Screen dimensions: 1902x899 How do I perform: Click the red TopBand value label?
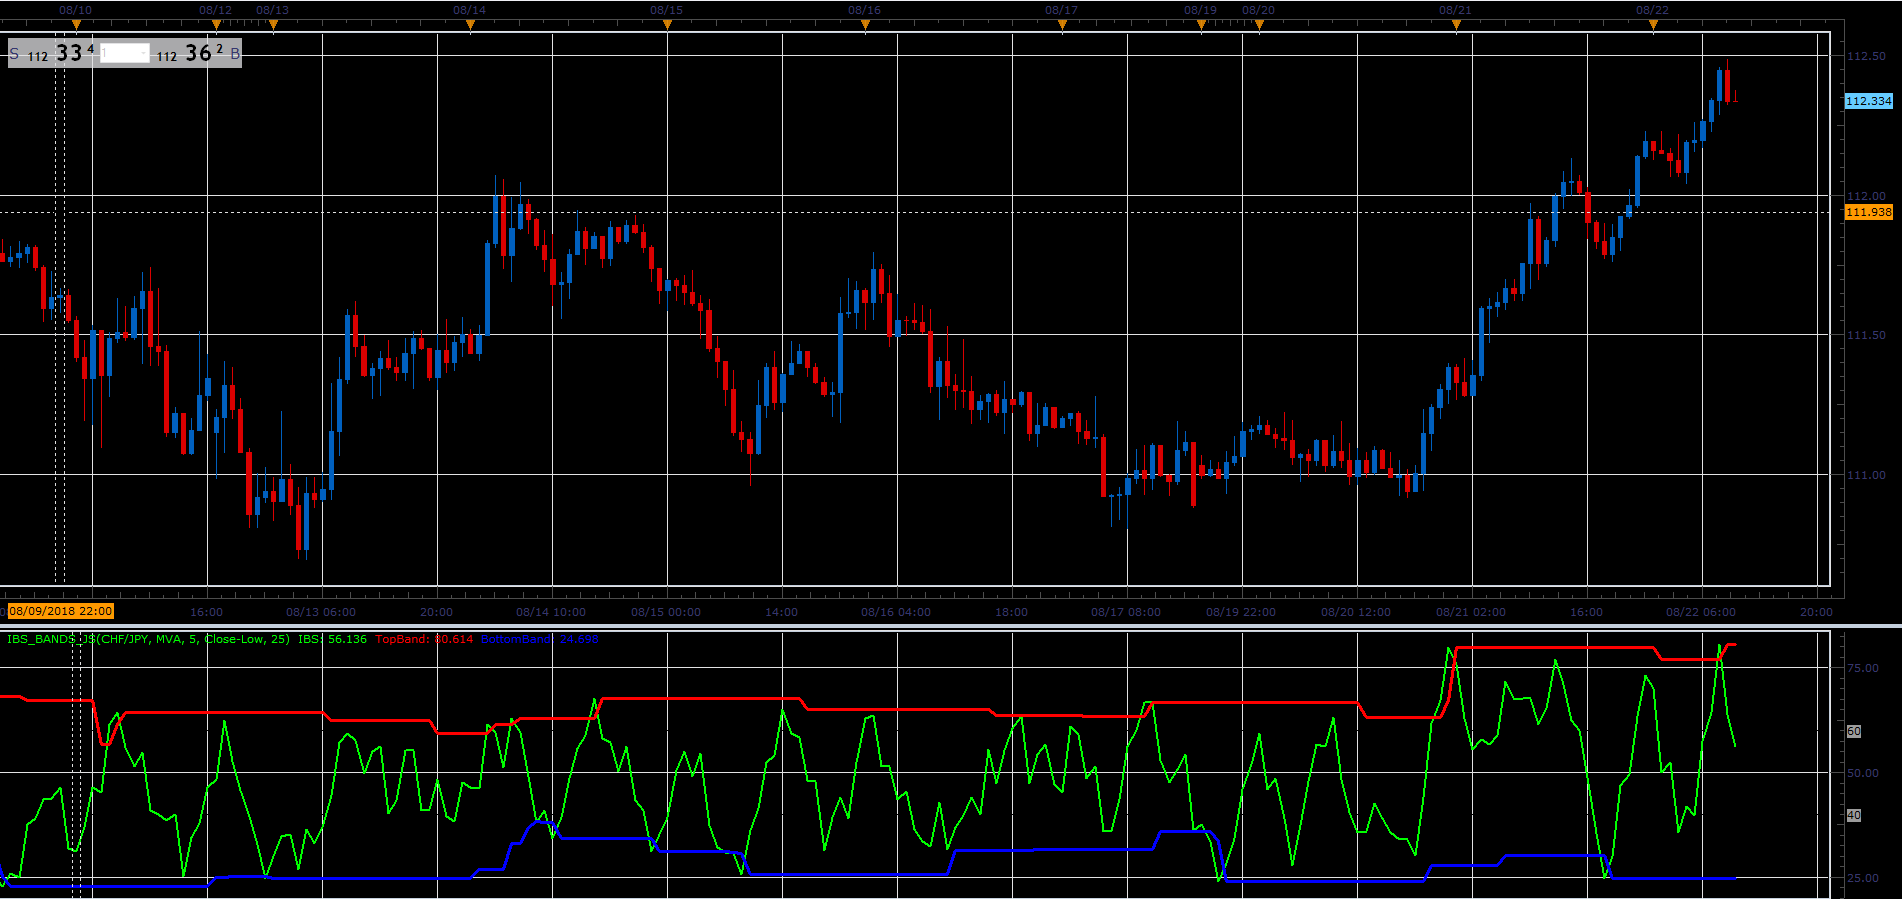pyautogui.click(x=424, y=639)
